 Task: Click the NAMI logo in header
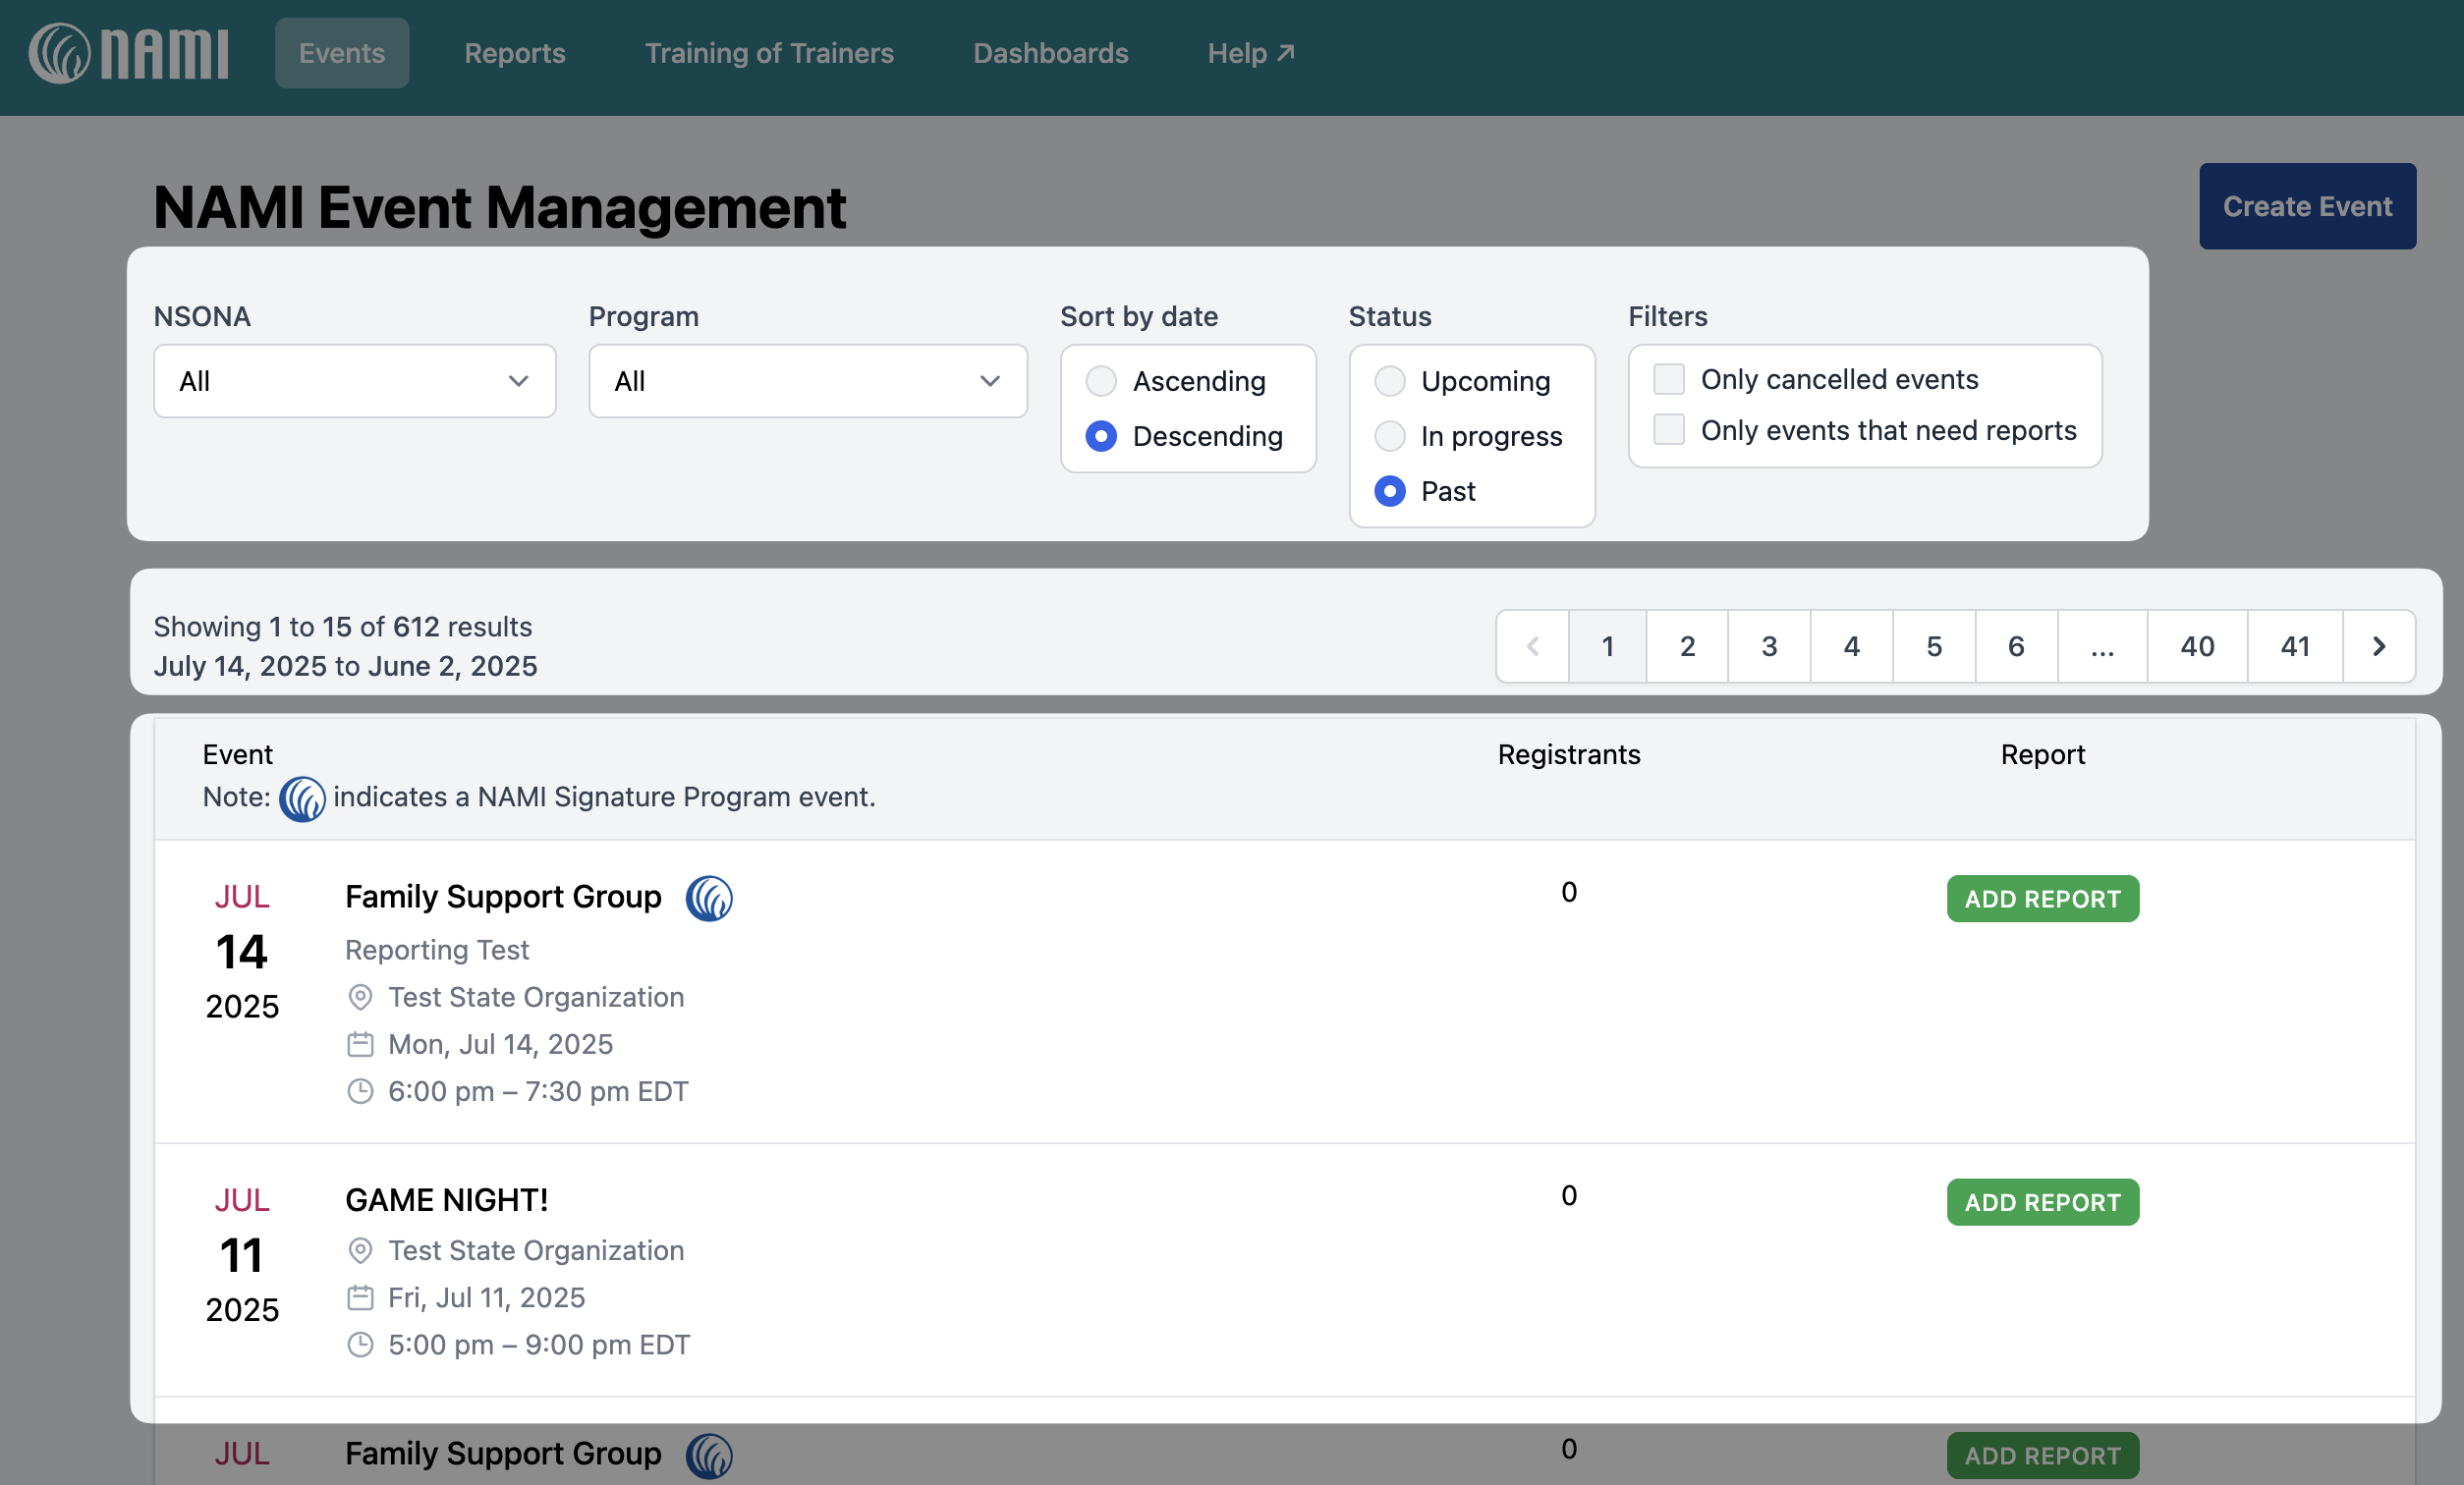pos(128,53)
